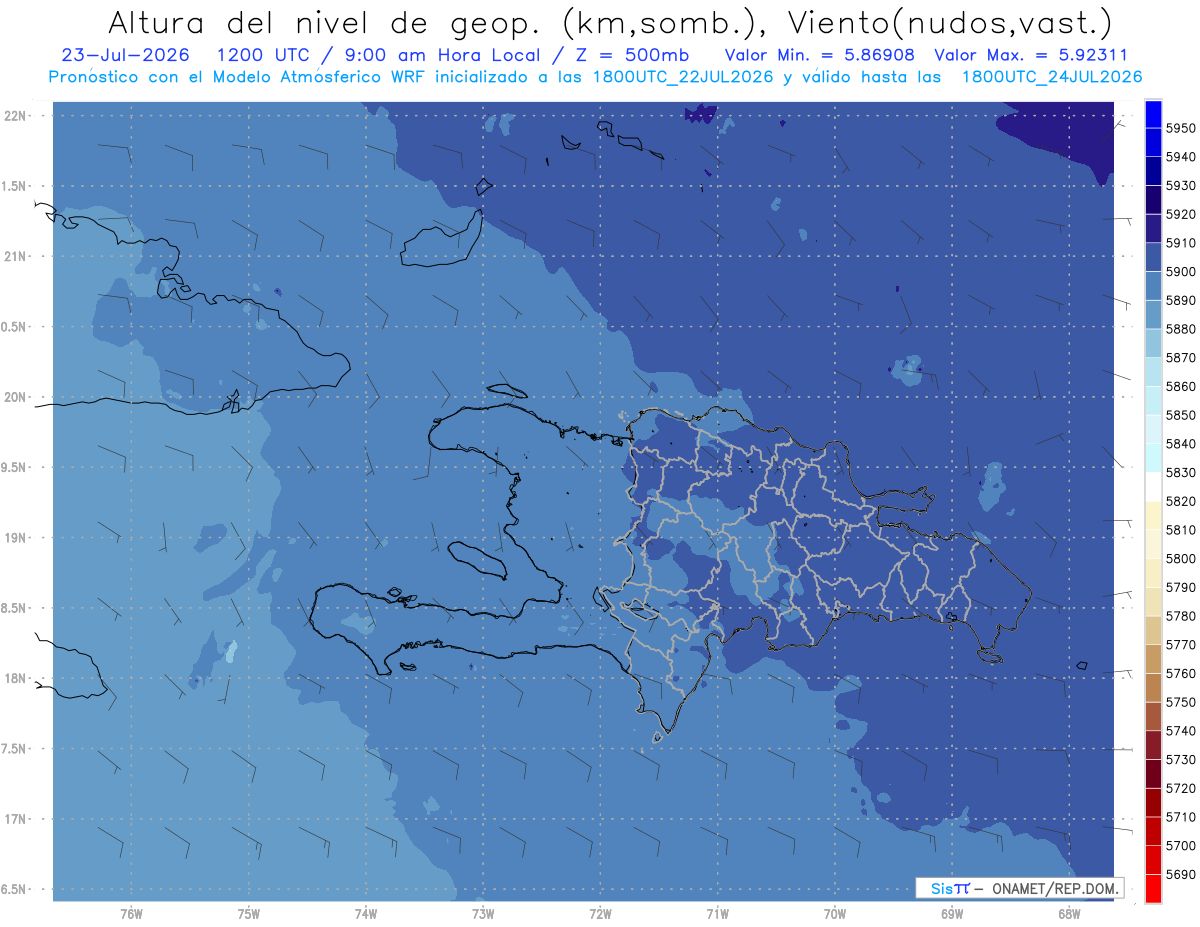Viewport: 1200px width, 927px height.
Task: Click the '6.5N' latitude label
Action: point(15,889)
